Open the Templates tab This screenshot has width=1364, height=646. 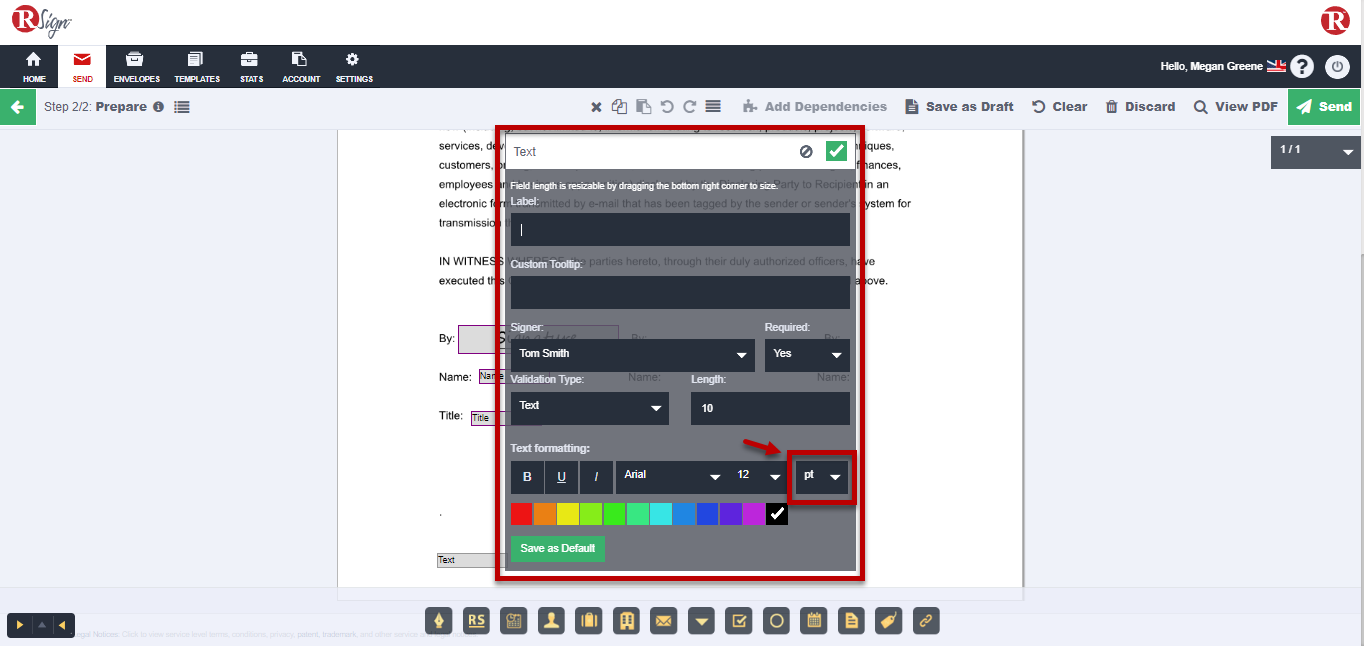click(x=197, y=67)
